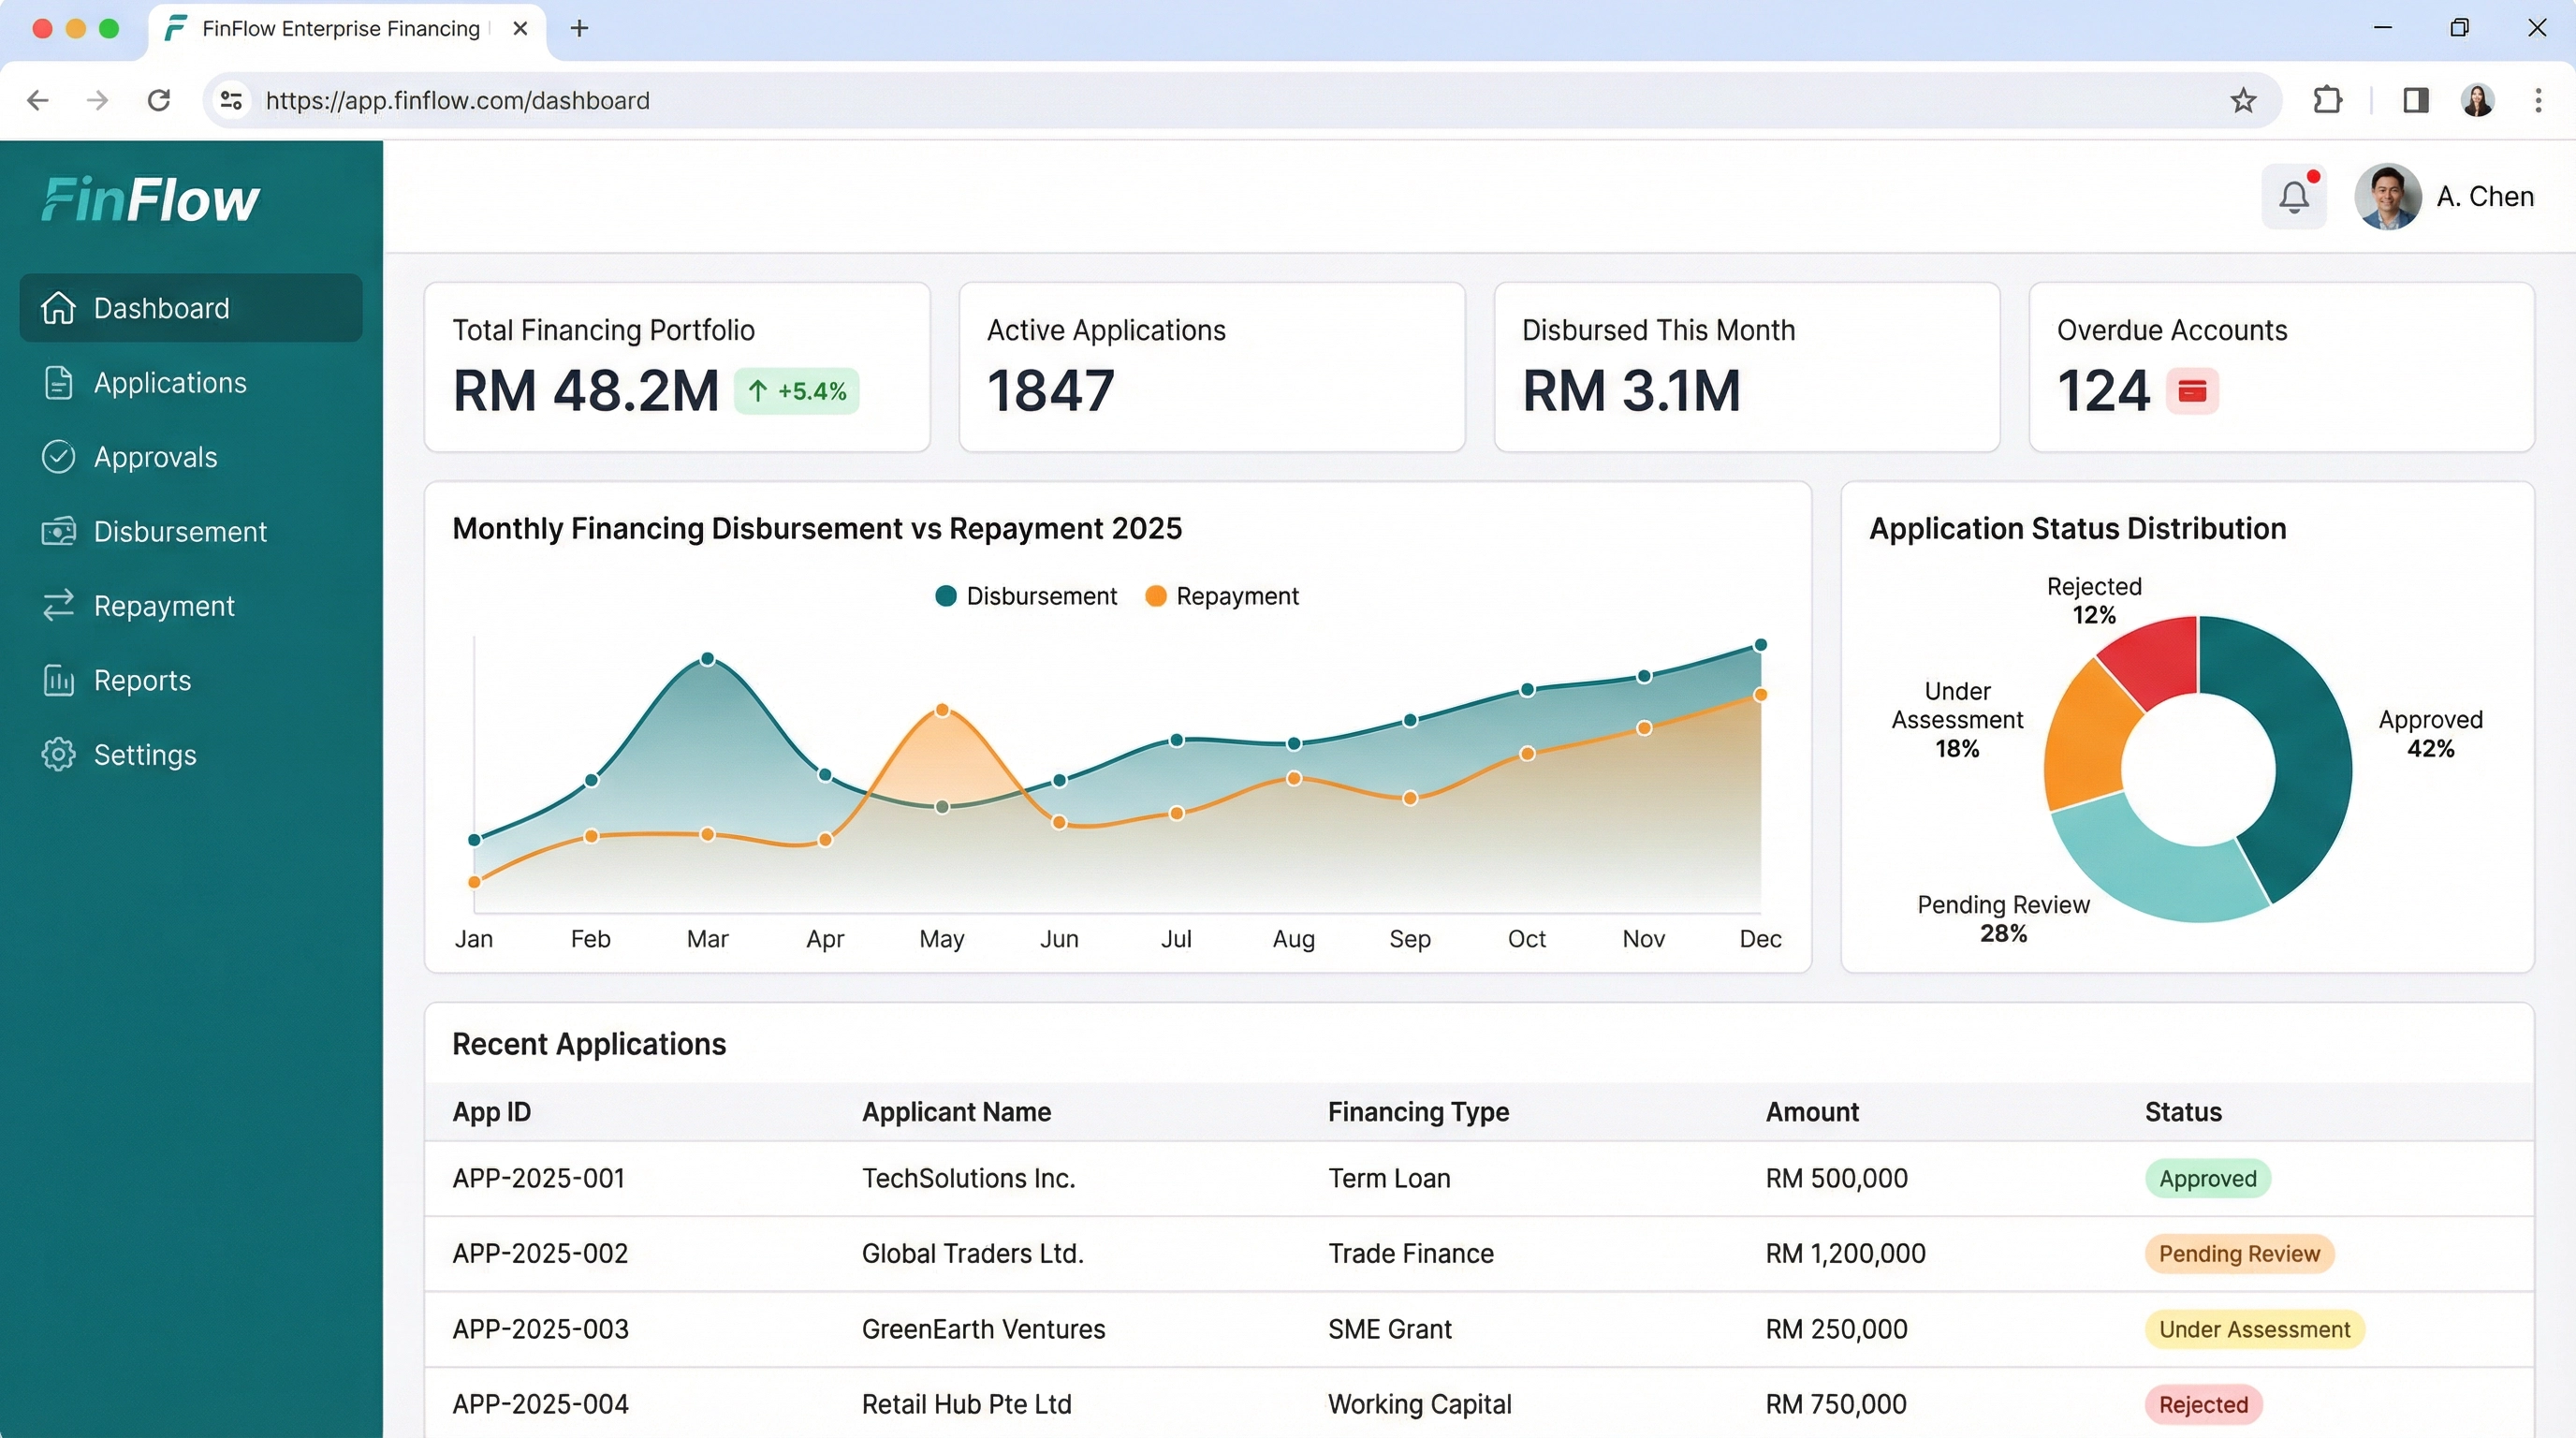Viewport: 2576px width, 1438px height.
Task: Click the Approved status badge for TechSolutions Inc.
Action: tap(2207, 1178)
